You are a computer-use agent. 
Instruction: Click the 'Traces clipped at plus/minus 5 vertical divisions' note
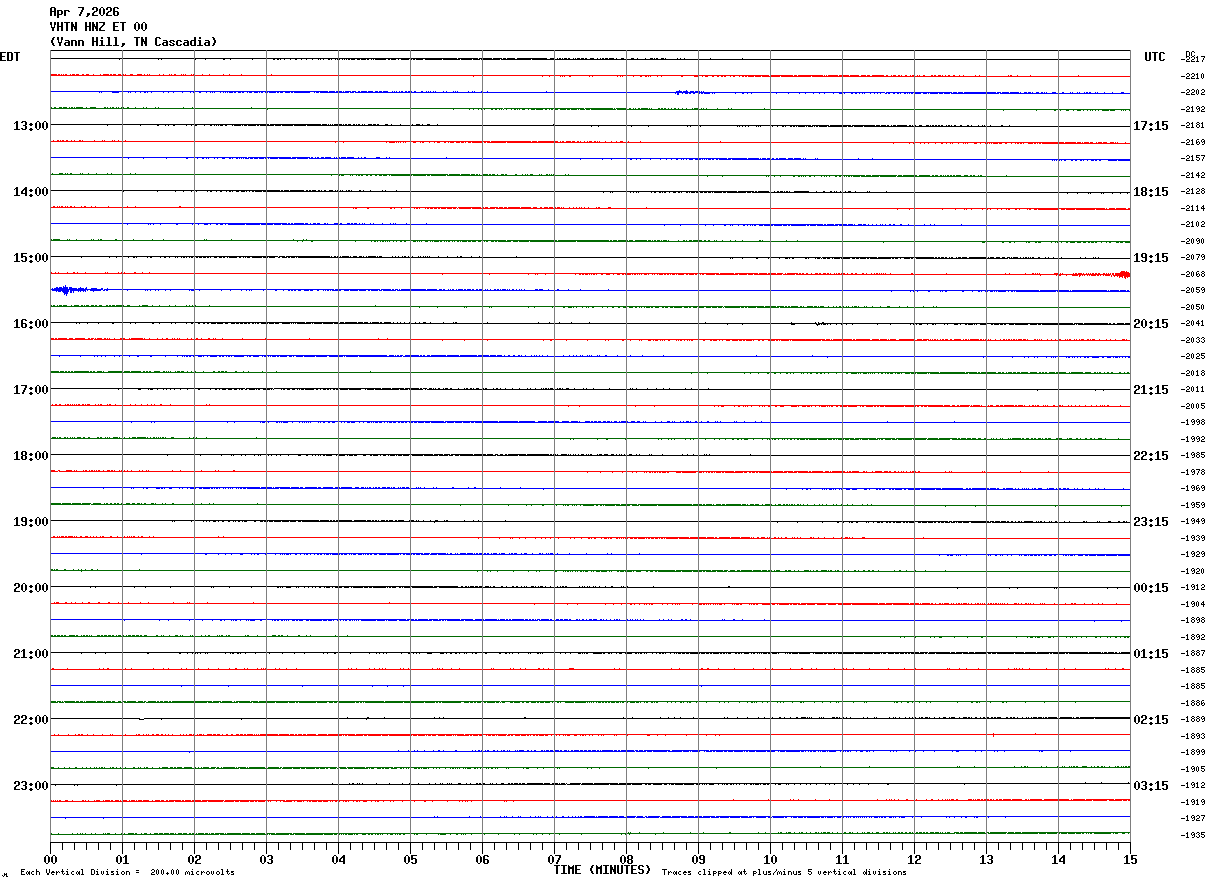point(784,873)
